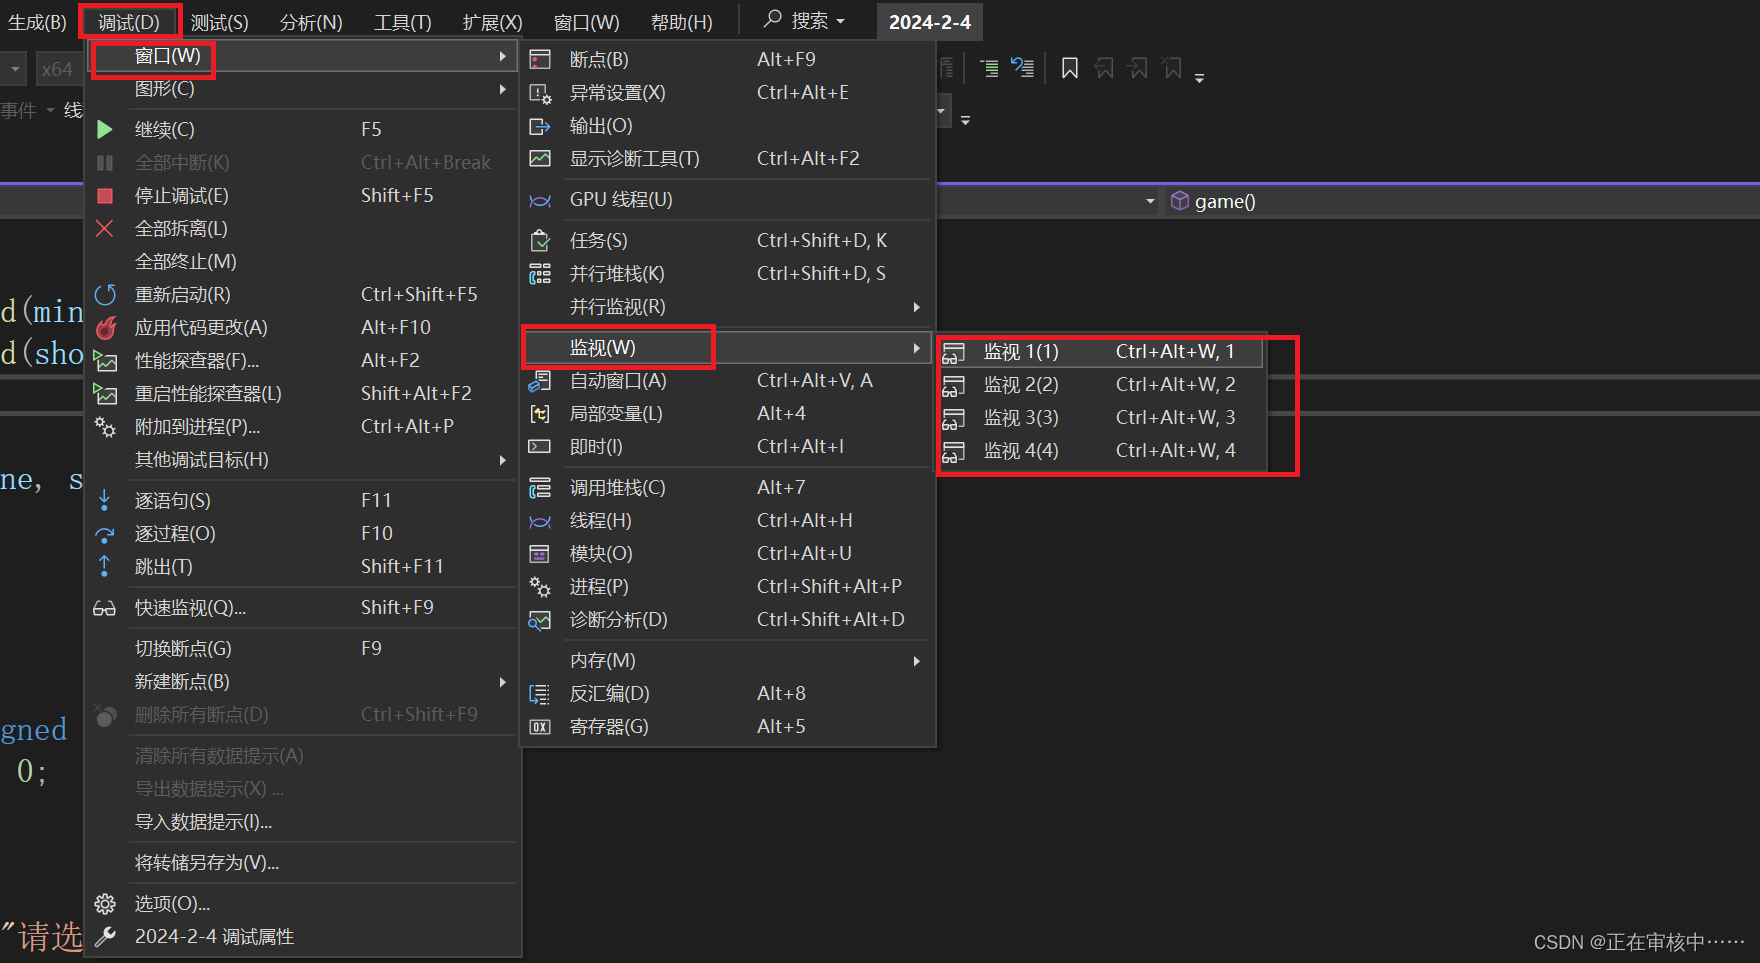Expand the 图形(C) submenu
Viewport: 1760px width, 963px height.
pos(302,89)
